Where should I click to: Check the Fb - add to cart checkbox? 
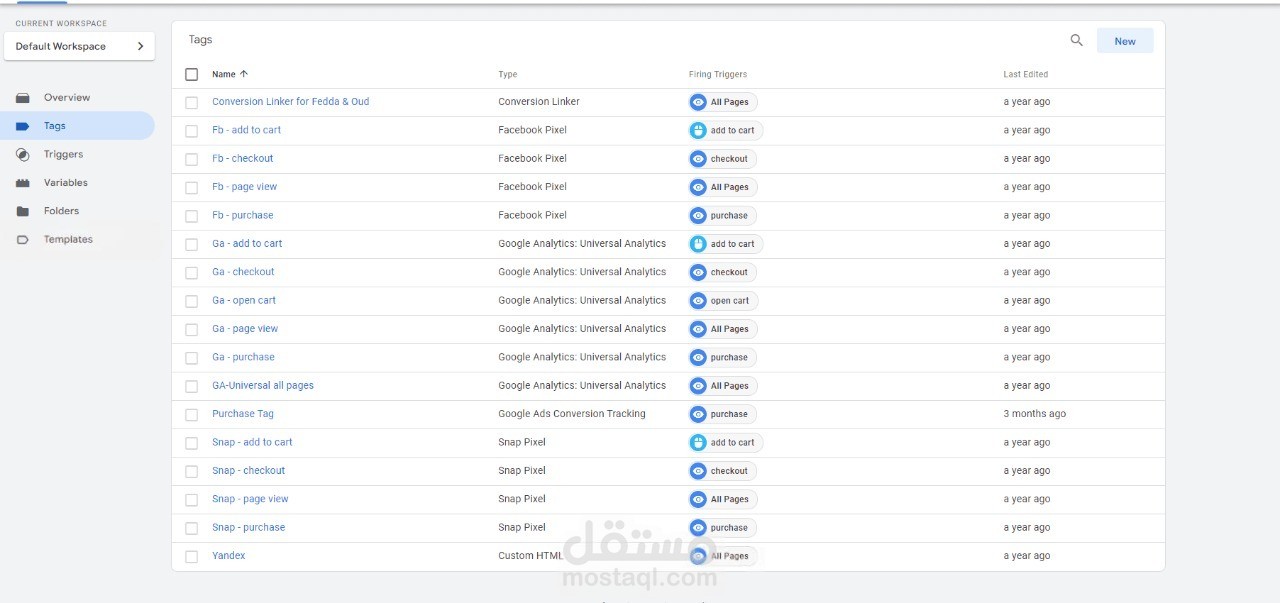192,130
